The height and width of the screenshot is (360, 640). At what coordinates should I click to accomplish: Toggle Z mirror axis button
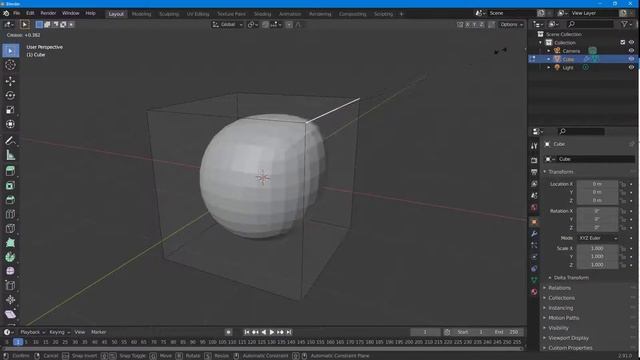(x=482, y=24)
